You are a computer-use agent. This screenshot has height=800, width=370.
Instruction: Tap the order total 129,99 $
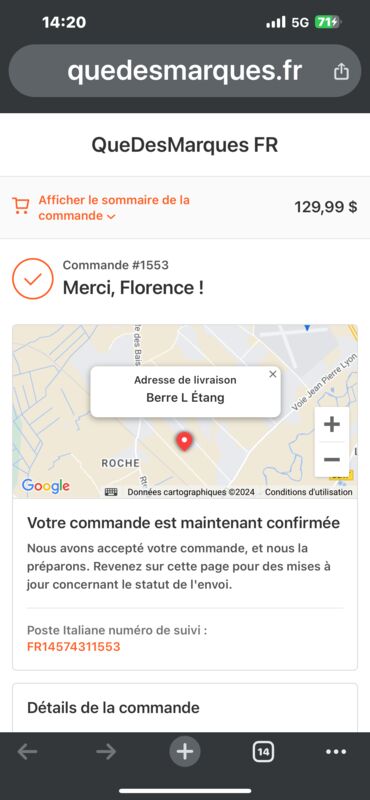click(326, 207)
